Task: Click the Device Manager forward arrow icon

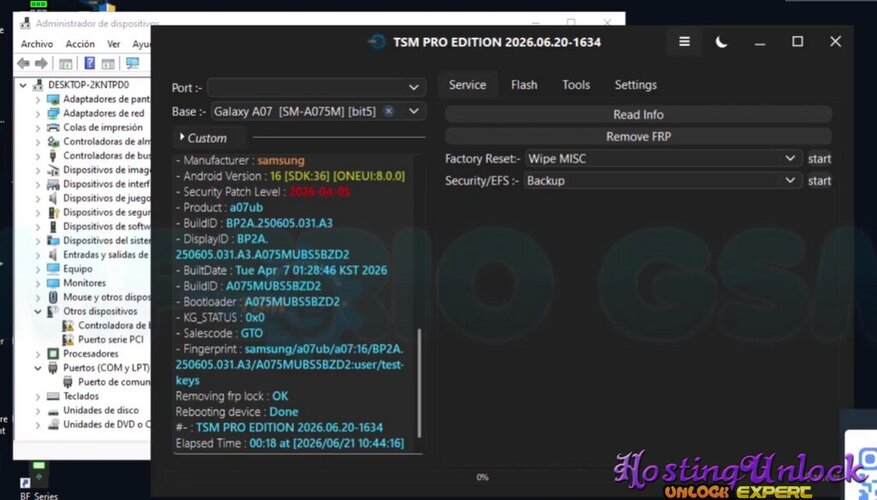Action: tap(41, 64)
